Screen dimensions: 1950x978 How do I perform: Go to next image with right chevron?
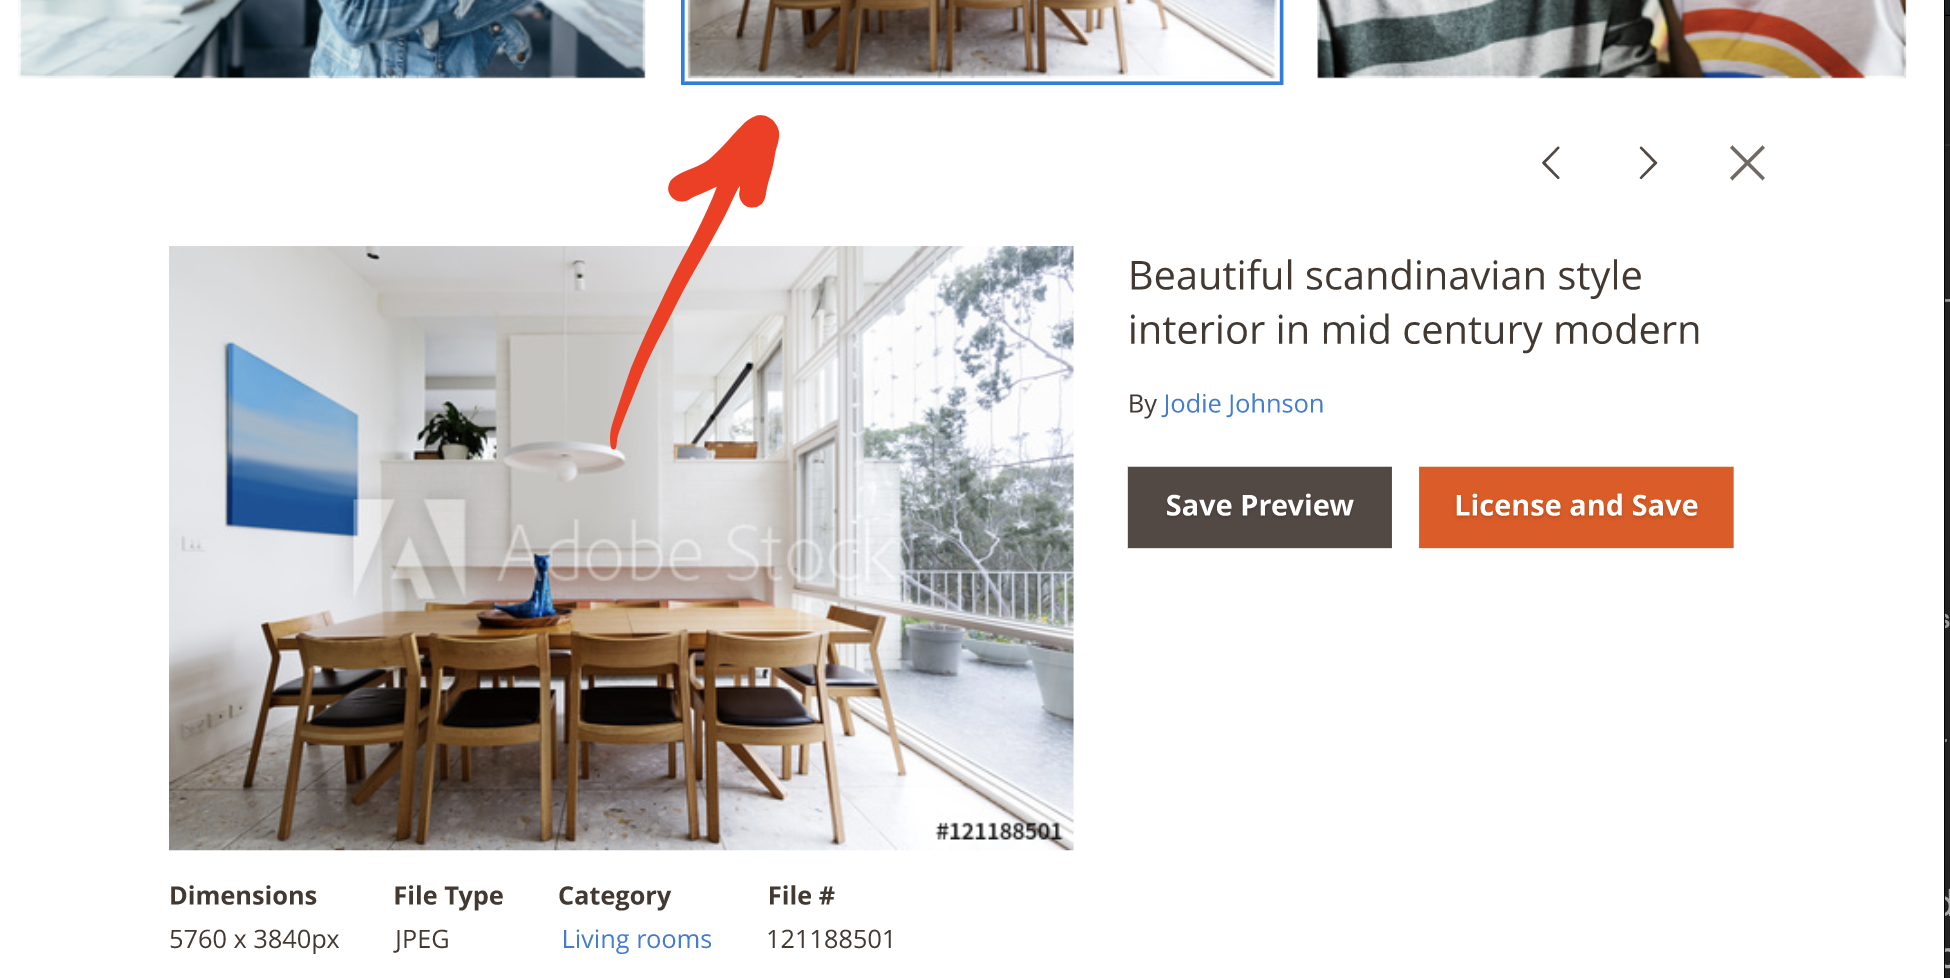pyautogui.click(x=1648, y=163)
